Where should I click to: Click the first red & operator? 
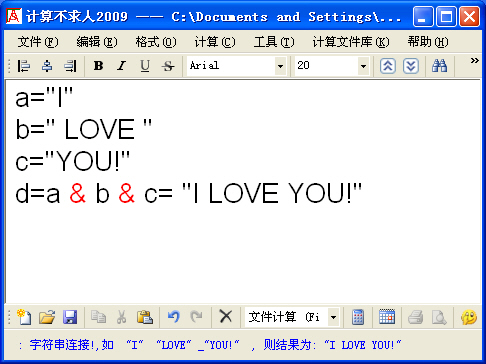(x=78, y=193)
